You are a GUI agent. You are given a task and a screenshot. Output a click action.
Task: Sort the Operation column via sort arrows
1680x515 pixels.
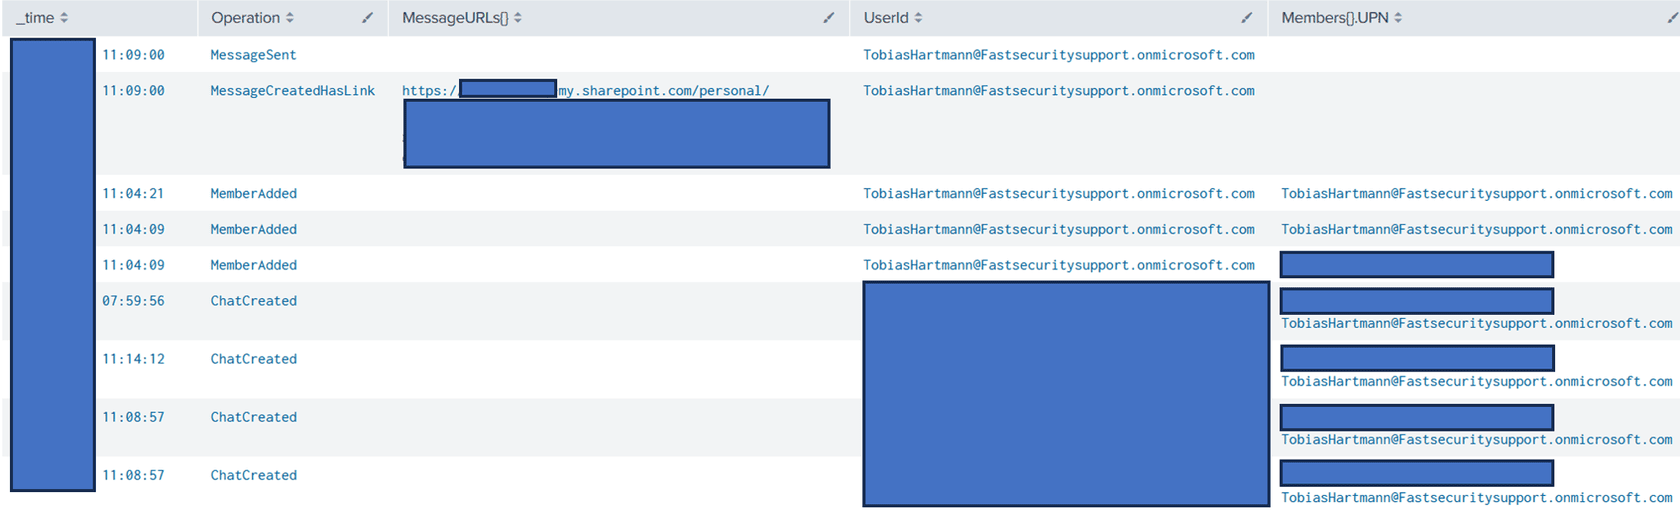click(290, 18)
